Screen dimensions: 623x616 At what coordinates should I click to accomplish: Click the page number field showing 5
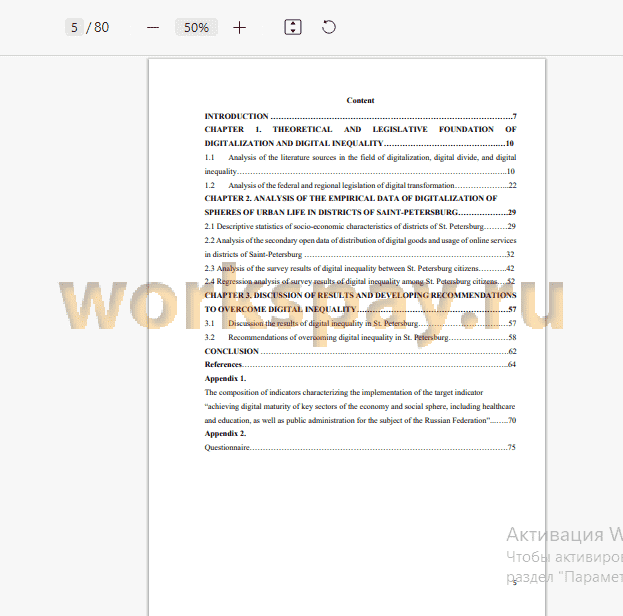74,27
